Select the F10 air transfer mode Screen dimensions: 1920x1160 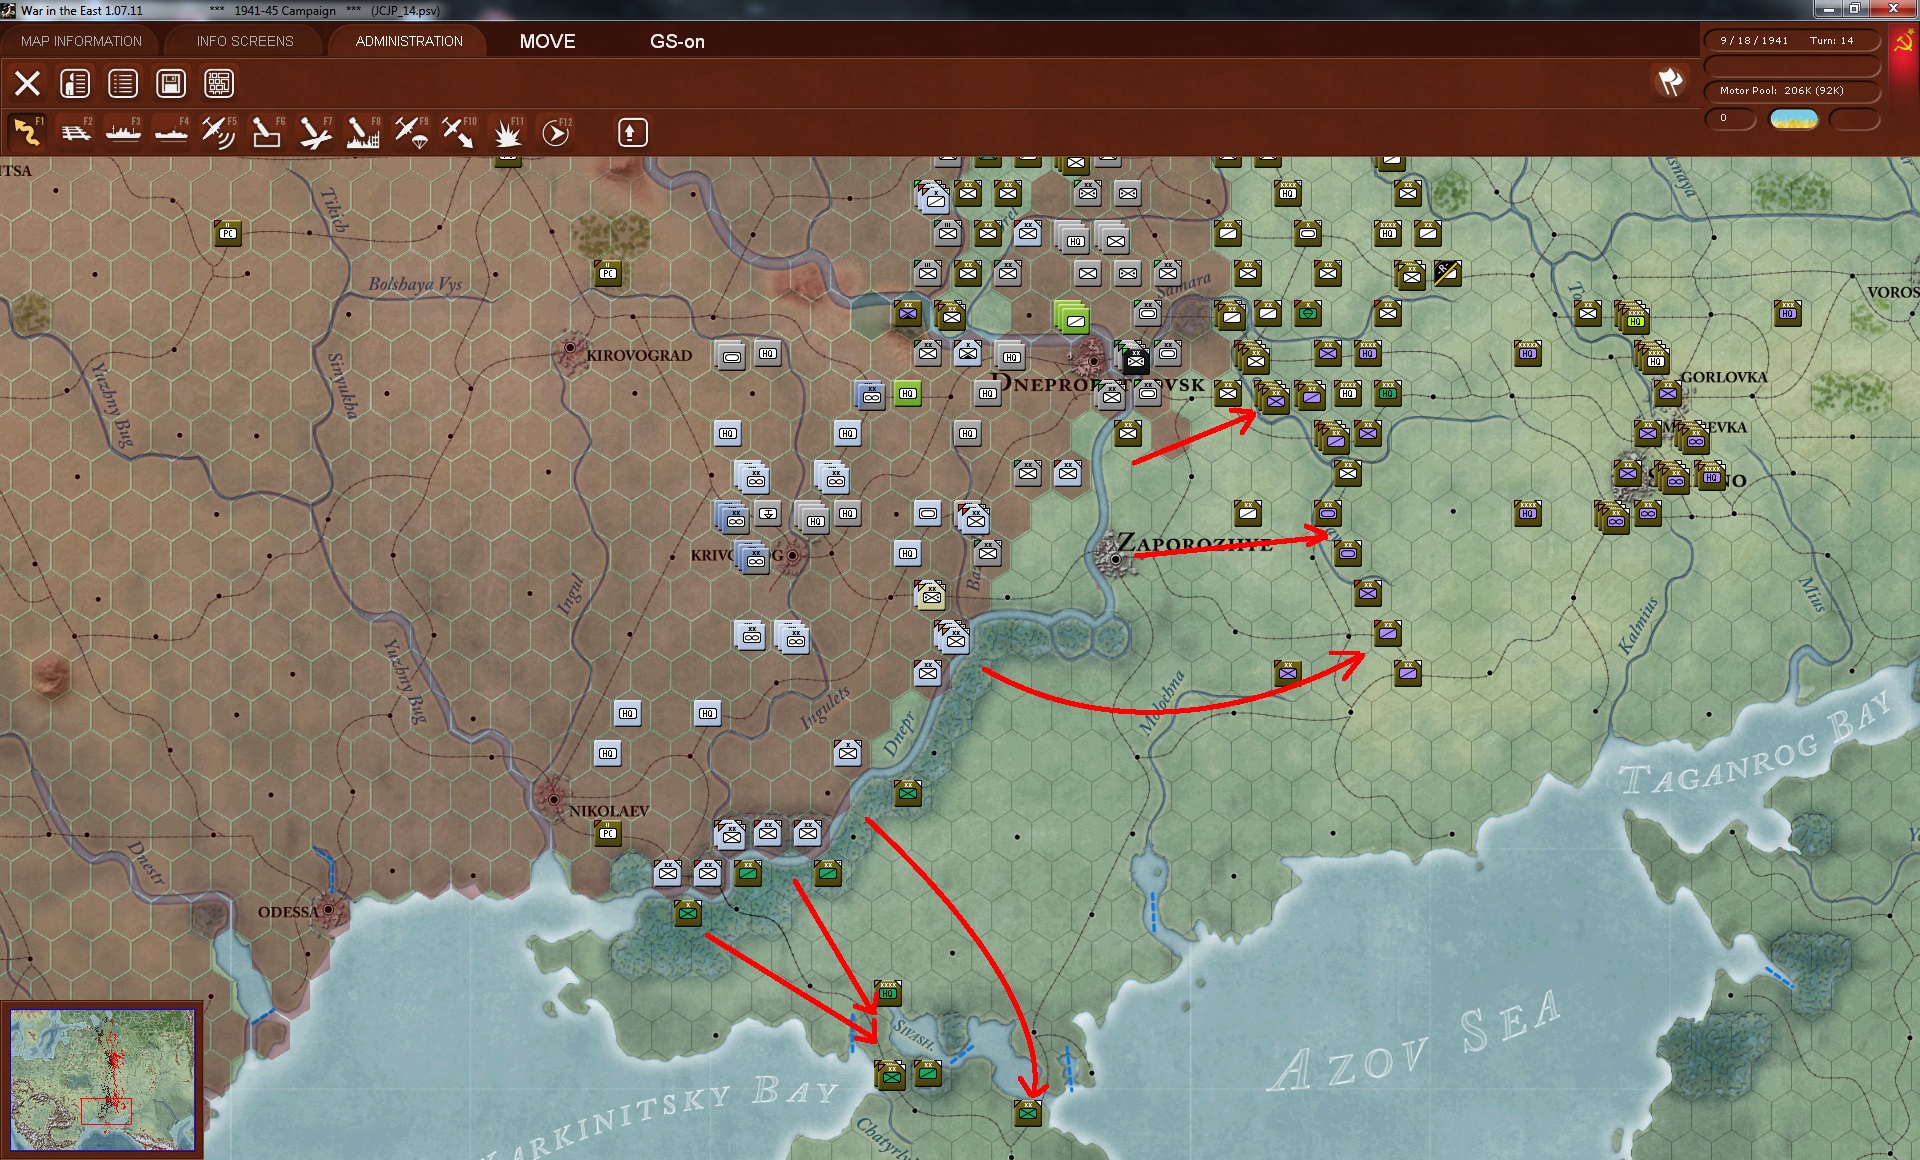click(459, 132)
